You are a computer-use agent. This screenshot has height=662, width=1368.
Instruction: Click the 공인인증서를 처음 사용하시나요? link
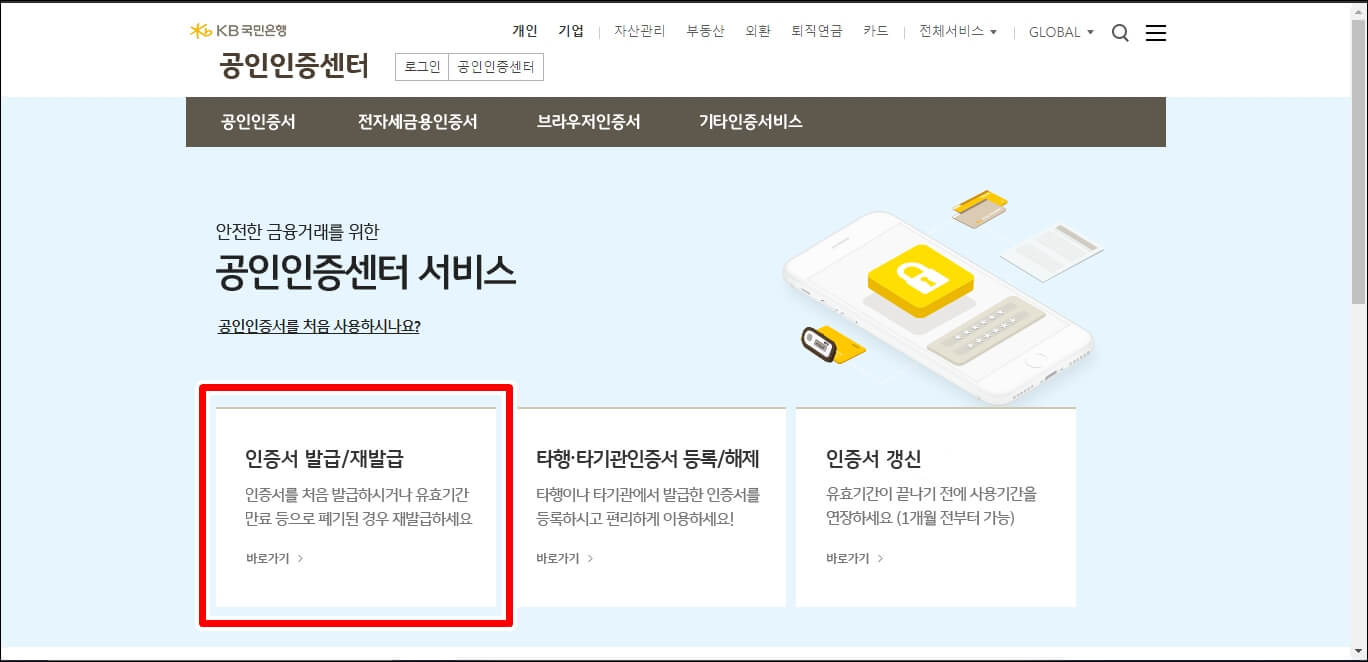tap(319, 326)
